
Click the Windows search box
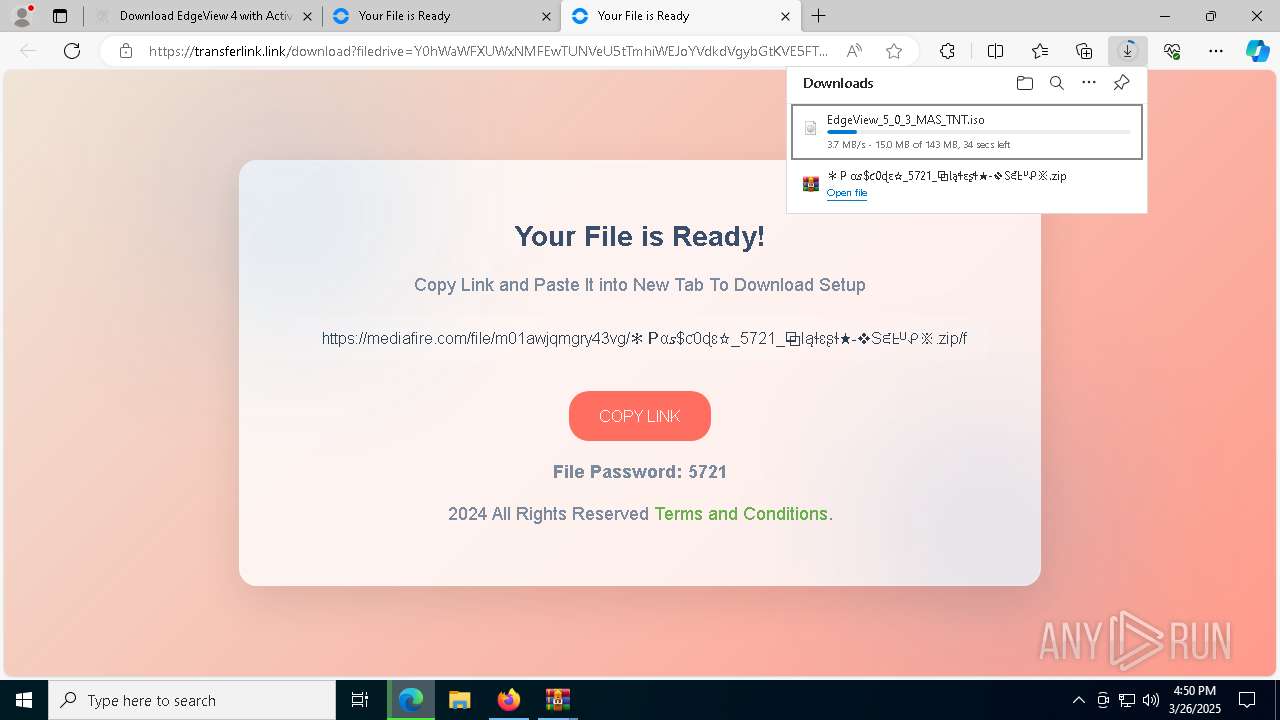(x=192, y=700)
